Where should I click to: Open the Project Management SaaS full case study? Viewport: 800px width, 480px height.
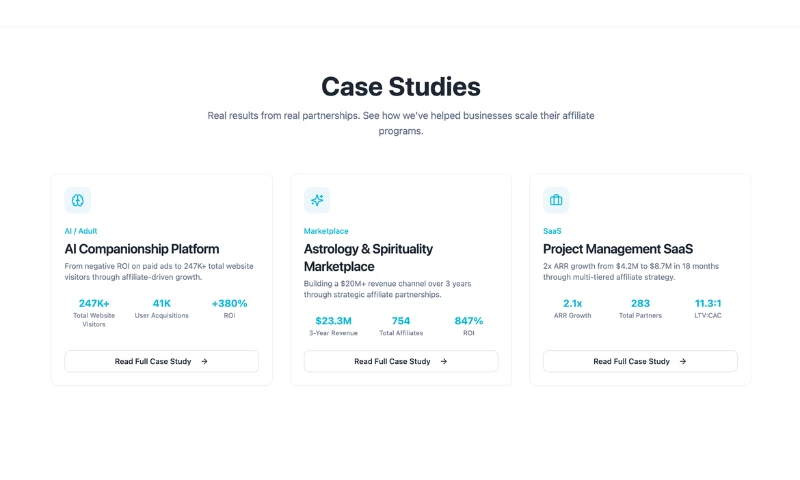[640, 361]
